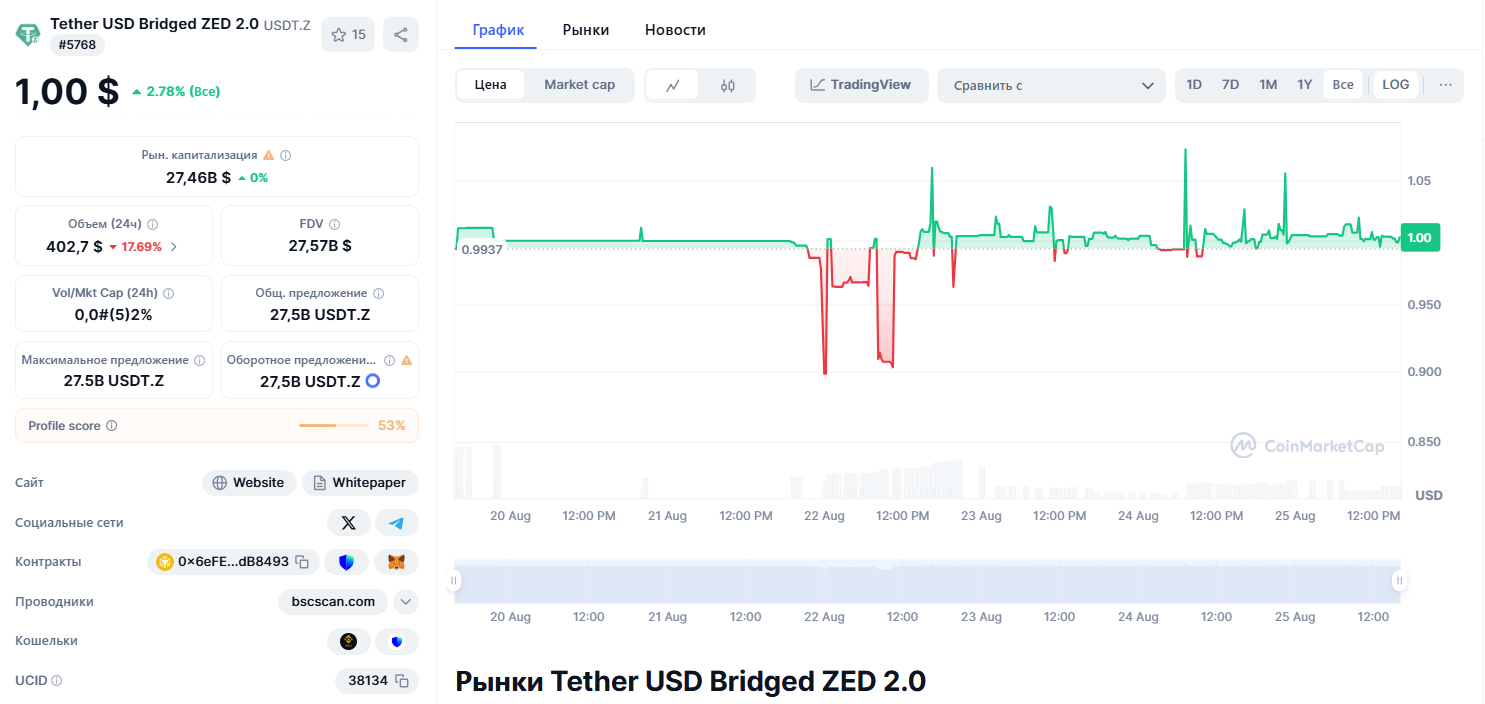Open the TradingView chart button
The width and height of the screenshot is (1485, 704).
[861, 85]
